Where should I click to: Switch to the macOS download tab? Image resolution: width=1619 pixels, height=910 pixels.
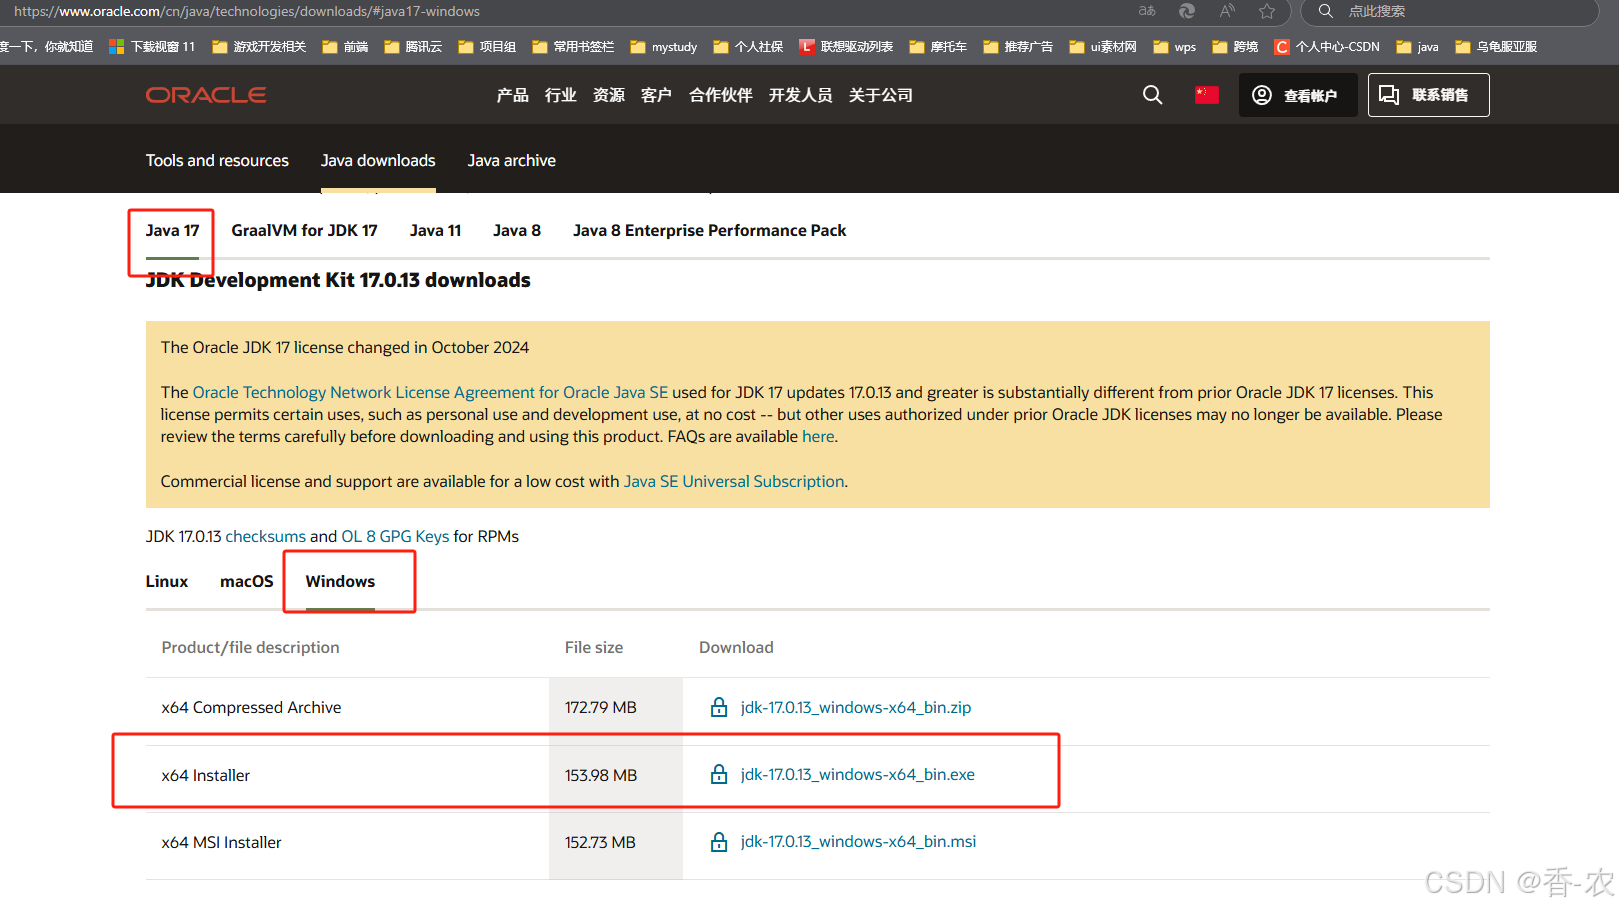tap(246, 581)
